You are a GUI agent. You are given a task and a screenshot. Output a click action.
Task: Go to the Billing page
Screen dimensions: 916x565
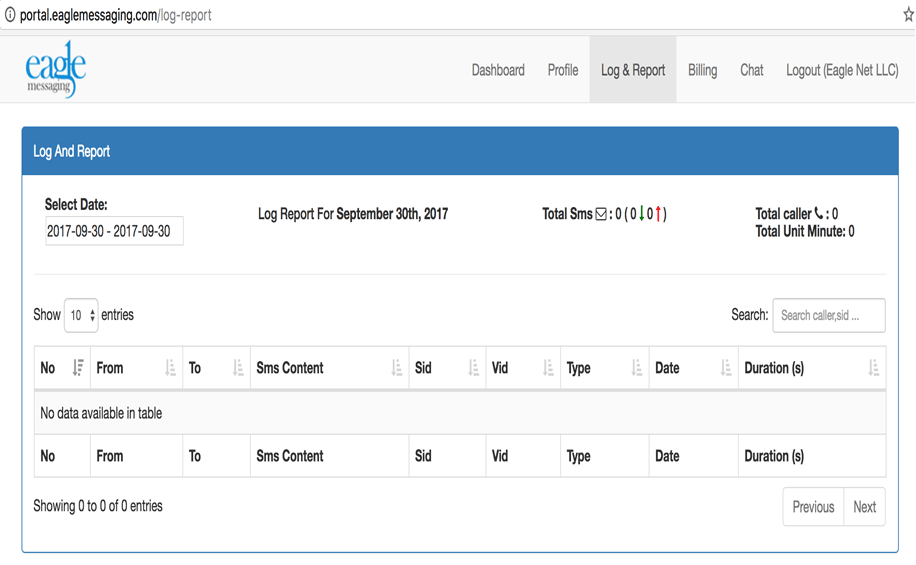tap(702, 70)
